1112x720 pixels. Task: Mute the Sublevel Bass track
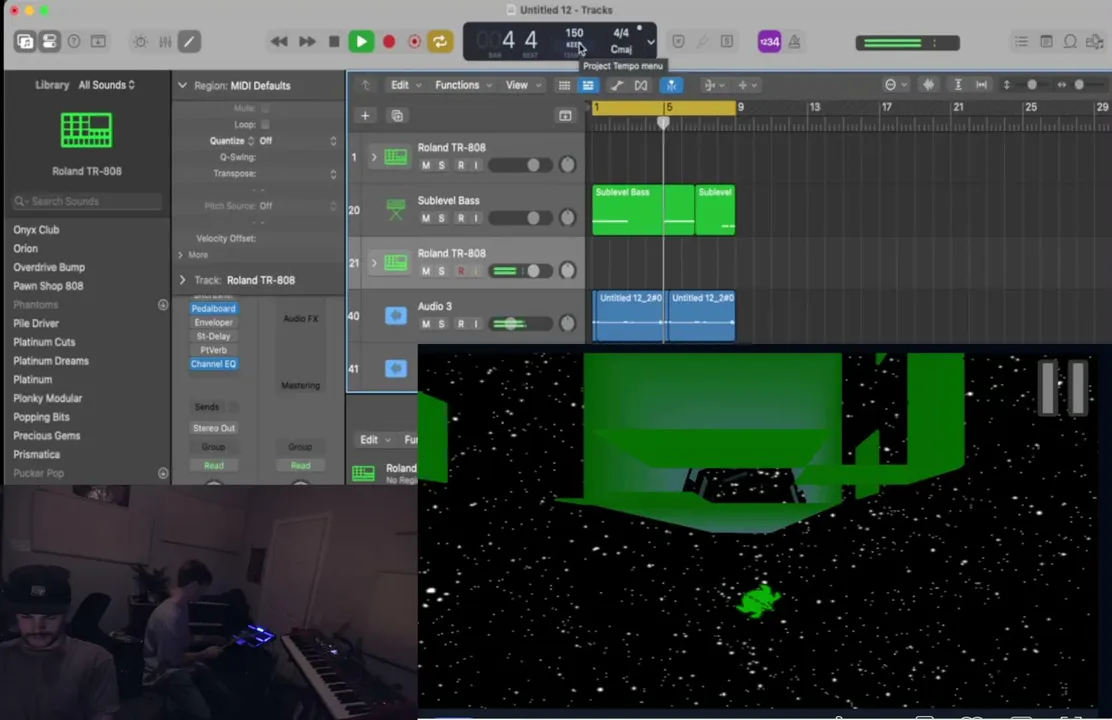pyautogui.click(x=426, y=218)
